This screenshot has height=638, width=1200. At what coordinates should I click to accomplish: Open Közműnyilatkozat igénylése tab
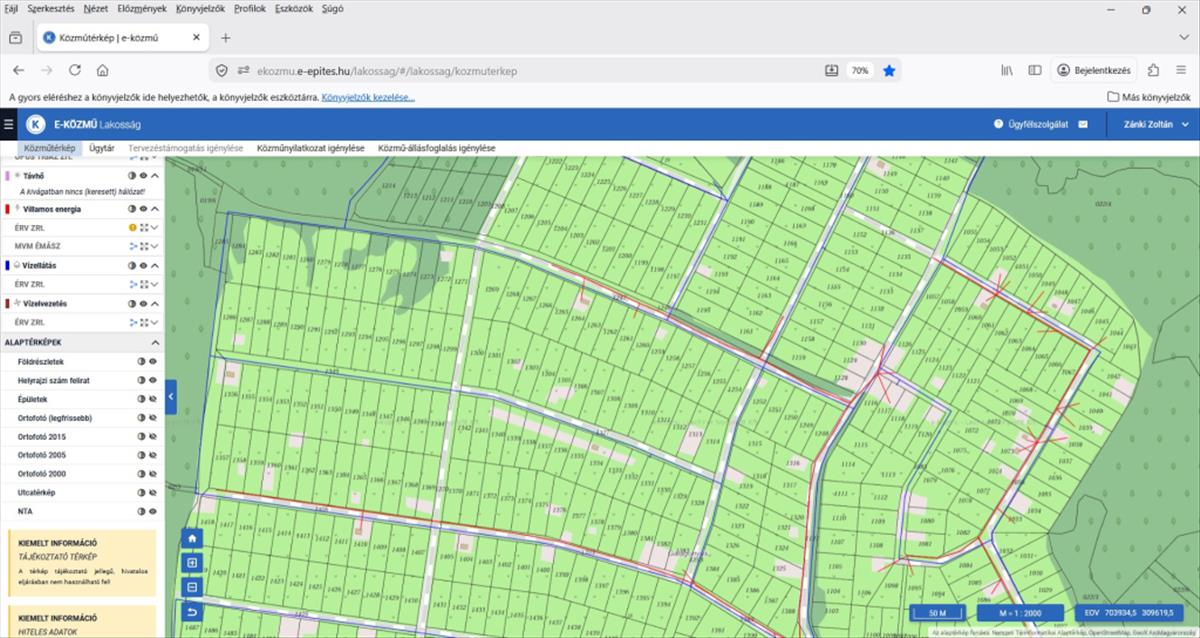[x=310, y=148]
